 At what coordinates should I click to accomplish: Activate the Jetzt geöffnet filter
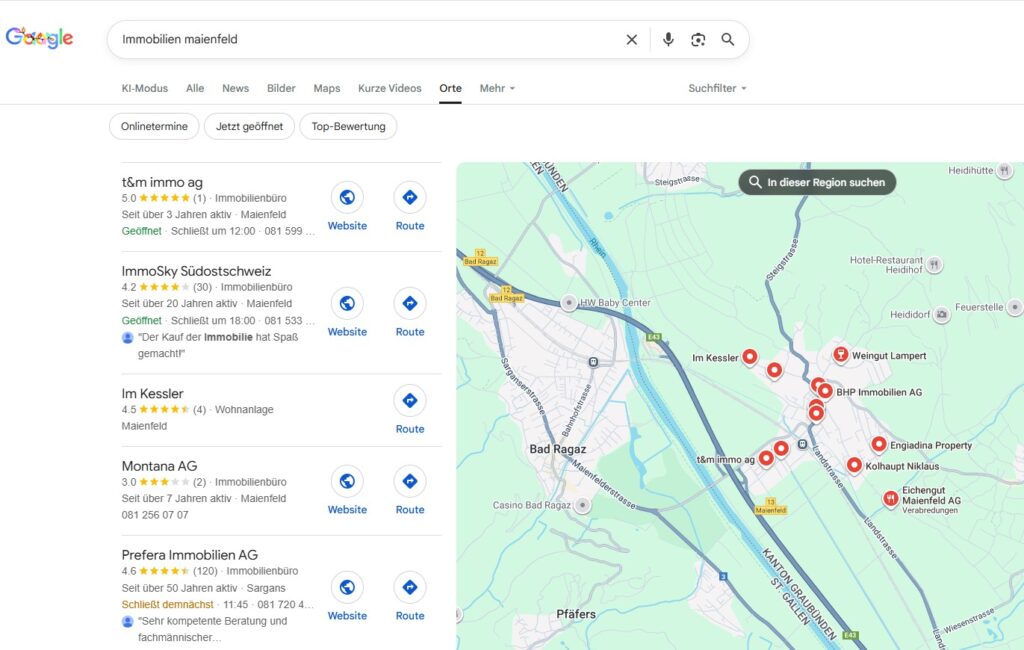(x=249, y=126)
